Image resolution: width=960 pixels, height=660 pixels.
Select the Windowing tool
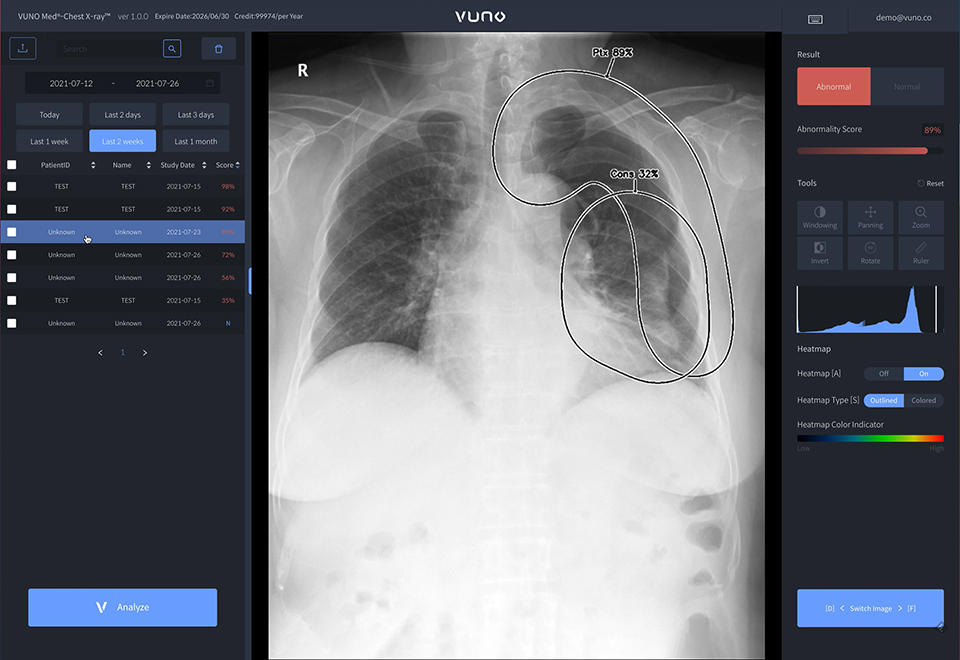820,217
